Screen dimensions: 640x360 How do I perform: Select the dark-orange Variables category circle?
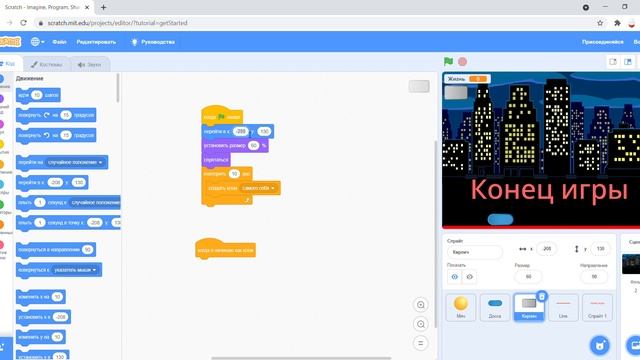tap(2, 224)
